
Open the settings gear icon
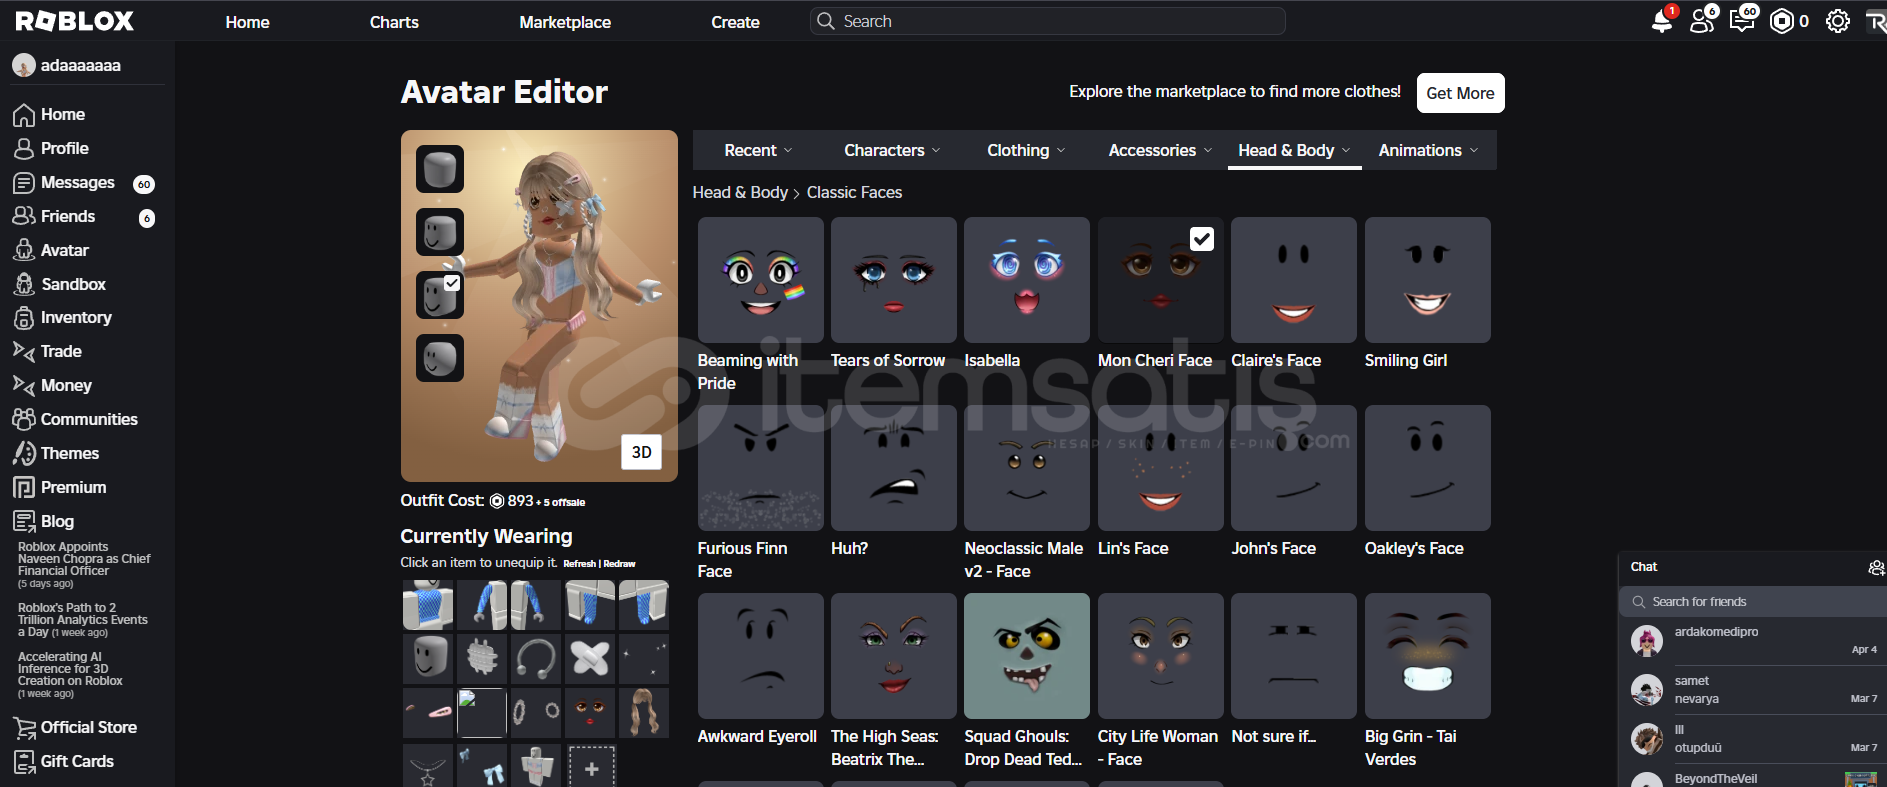pos(1838,21)
